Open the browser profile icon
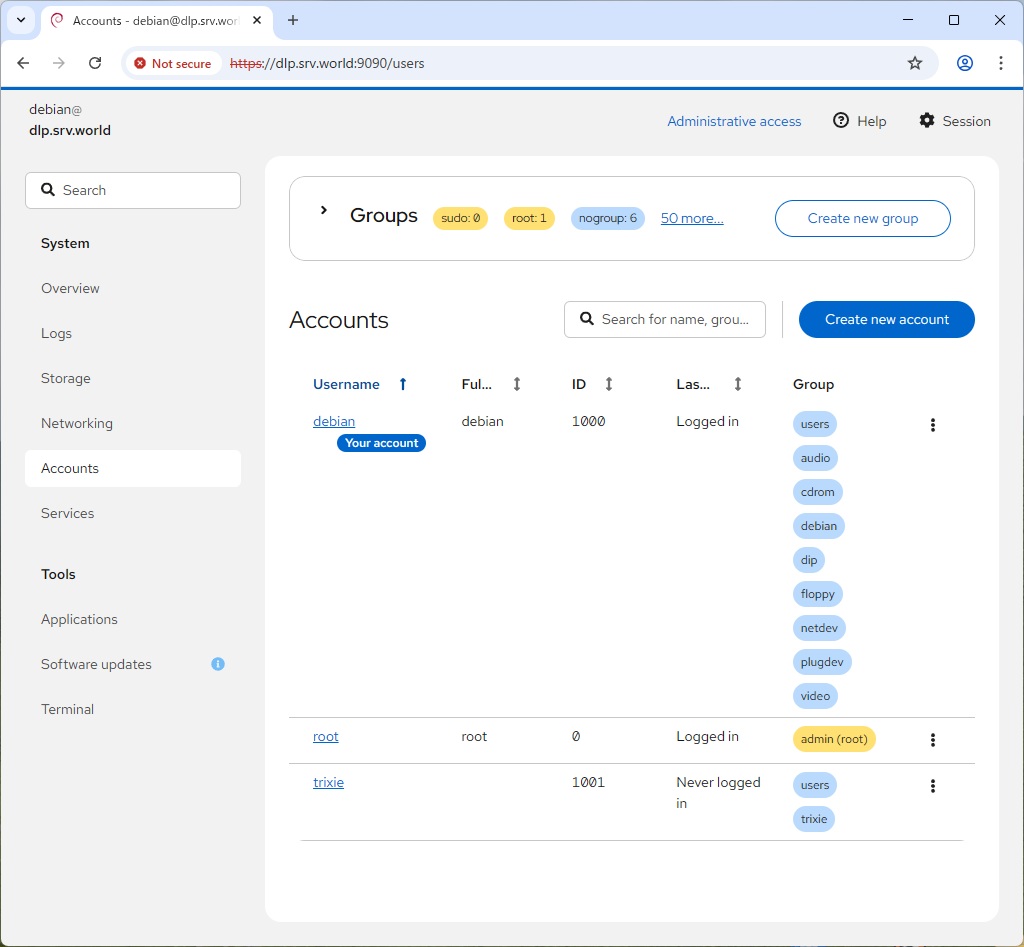The height and width of the screenshot is (947, 1024). pyautogui.click(x=964, y=63)
